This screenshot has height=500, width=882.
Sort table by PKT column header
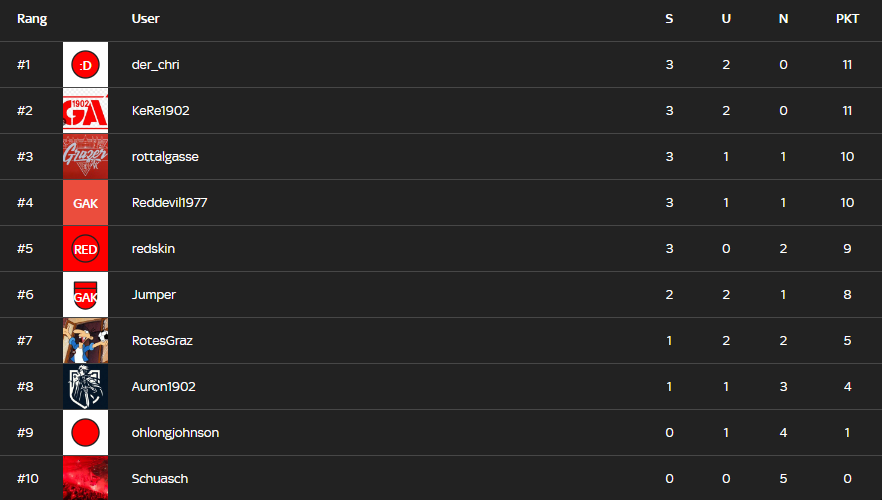coord(847,19)
